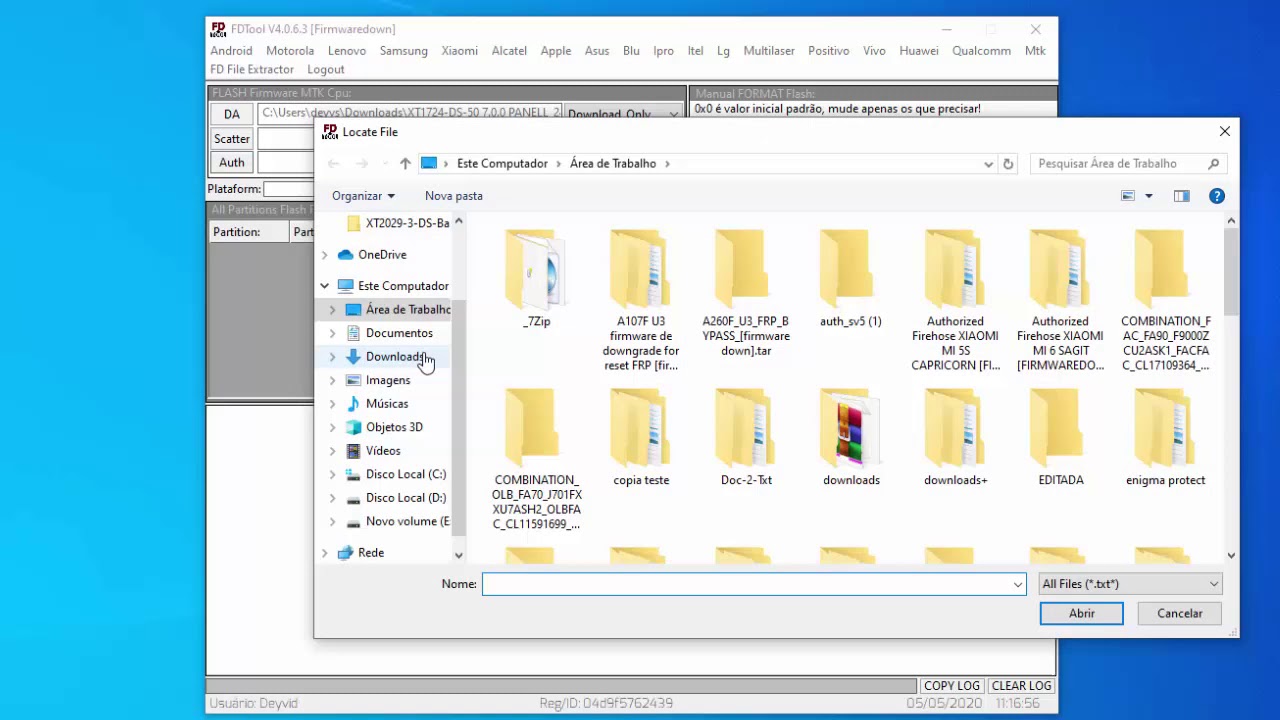Click the DA button in FDTool

232,115
